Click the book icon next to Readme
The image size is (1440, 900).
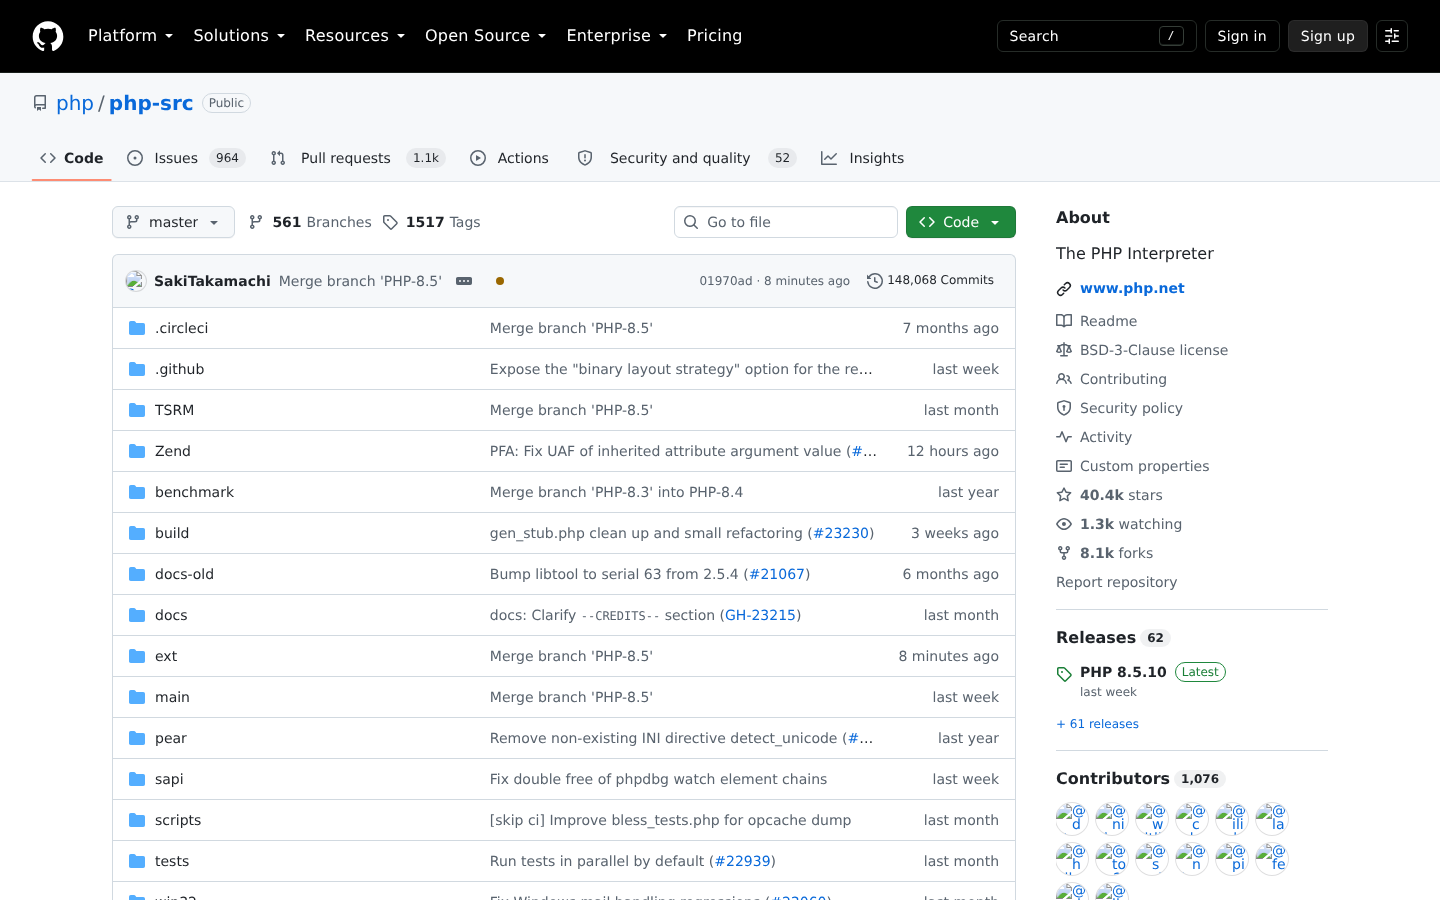1064,321
